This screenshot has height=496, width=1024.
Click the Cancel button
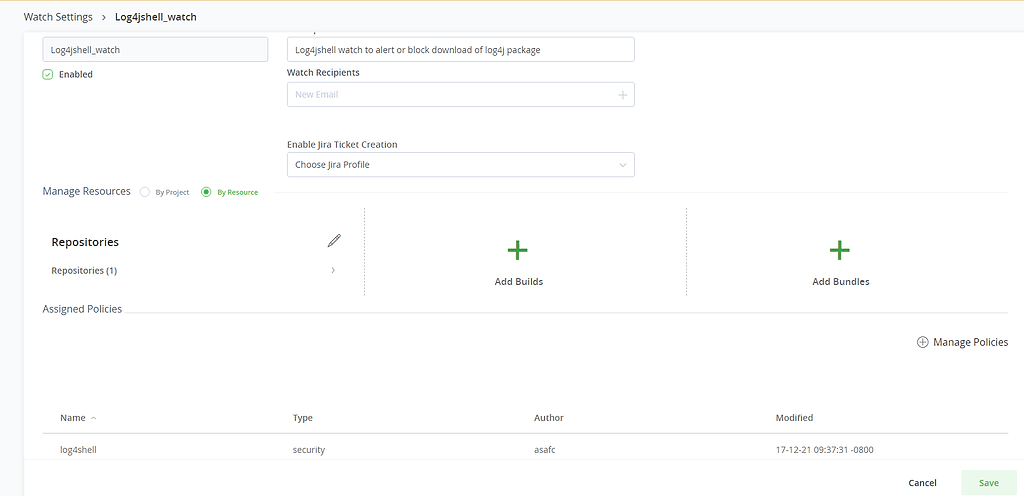point(922,483)
